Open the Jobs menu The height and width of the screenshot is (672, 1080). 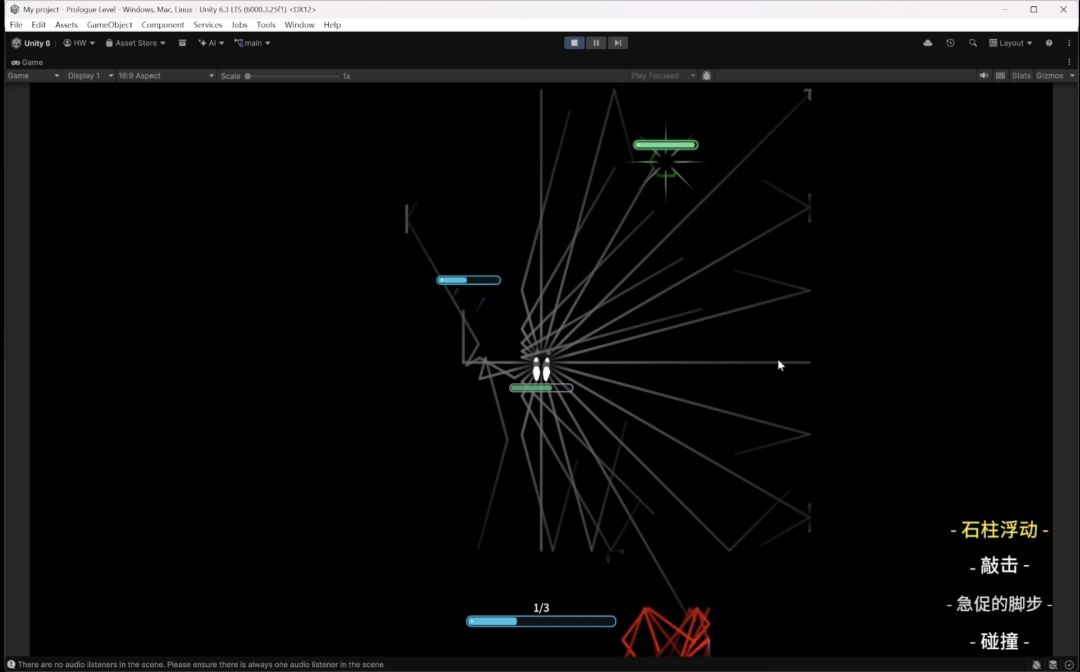[239, 25]
